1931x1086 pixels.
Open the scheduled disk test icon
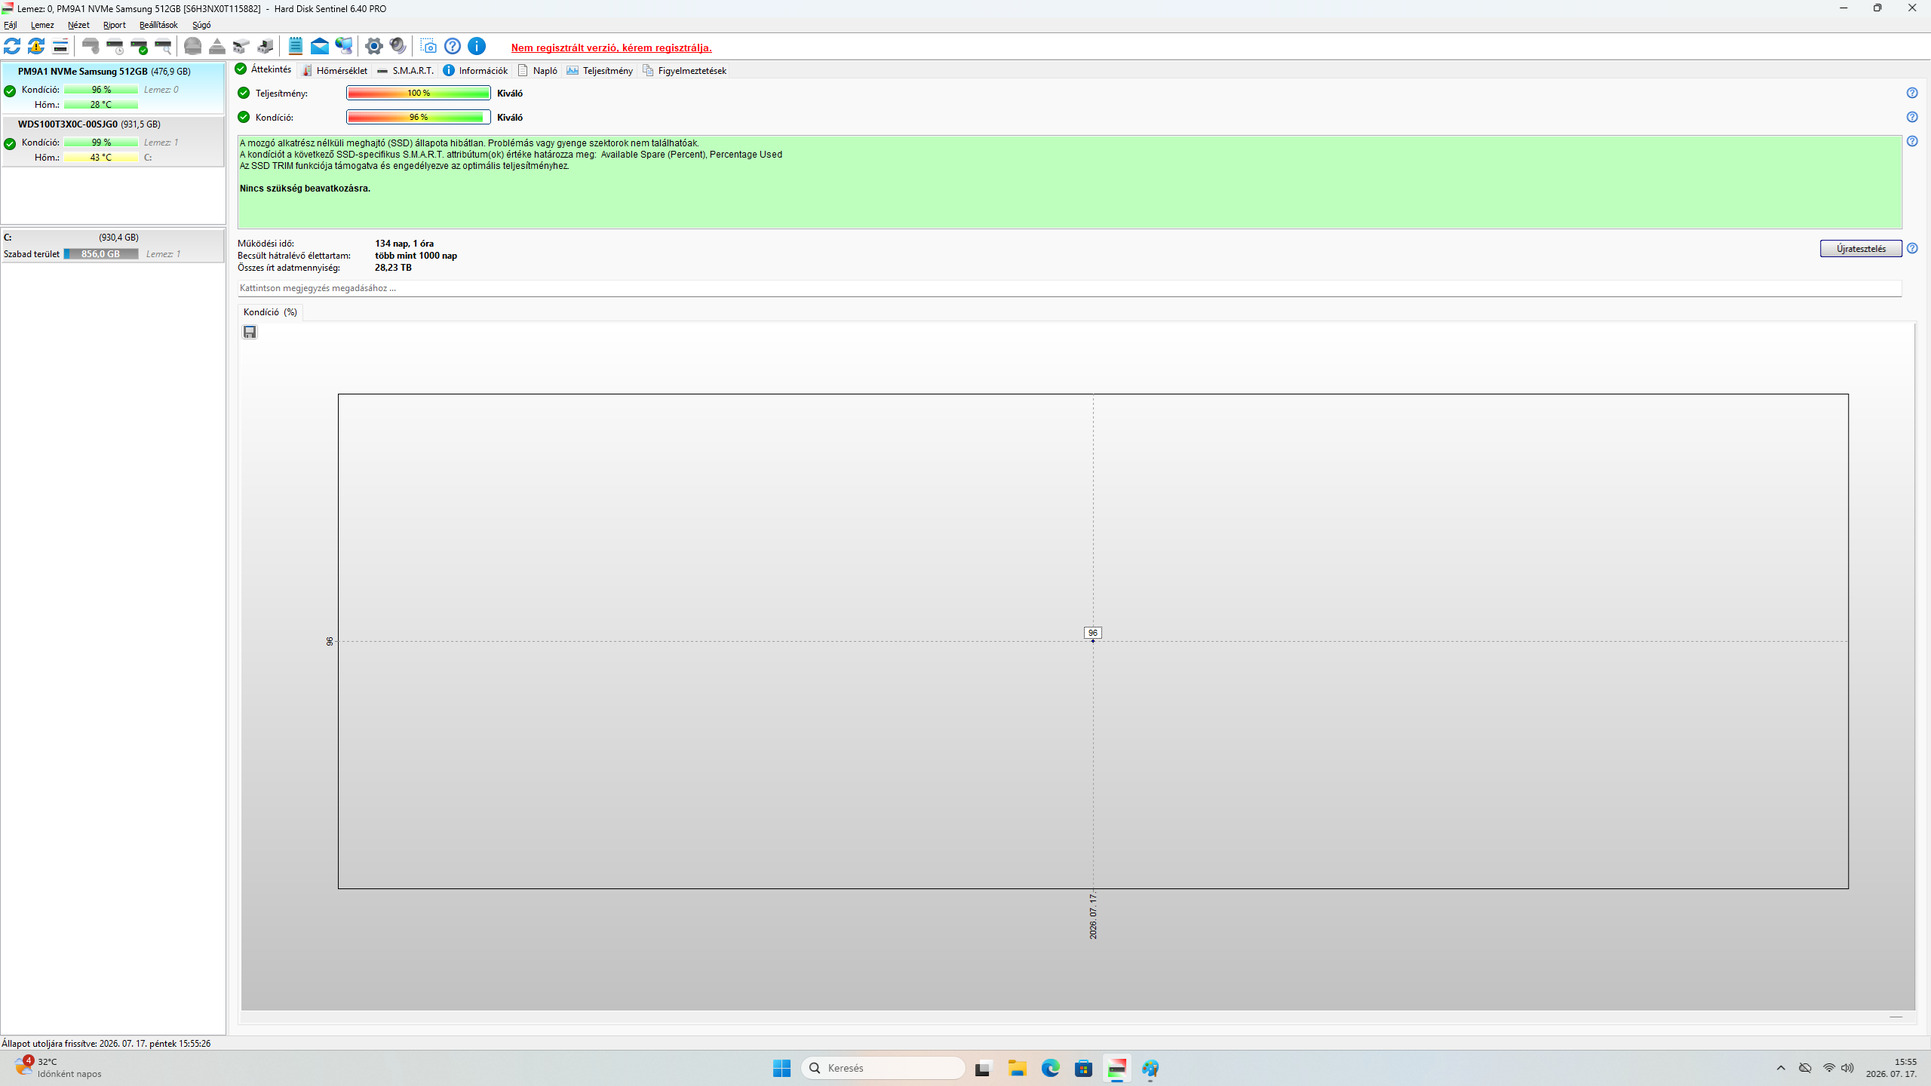click(x=115, y=46)
